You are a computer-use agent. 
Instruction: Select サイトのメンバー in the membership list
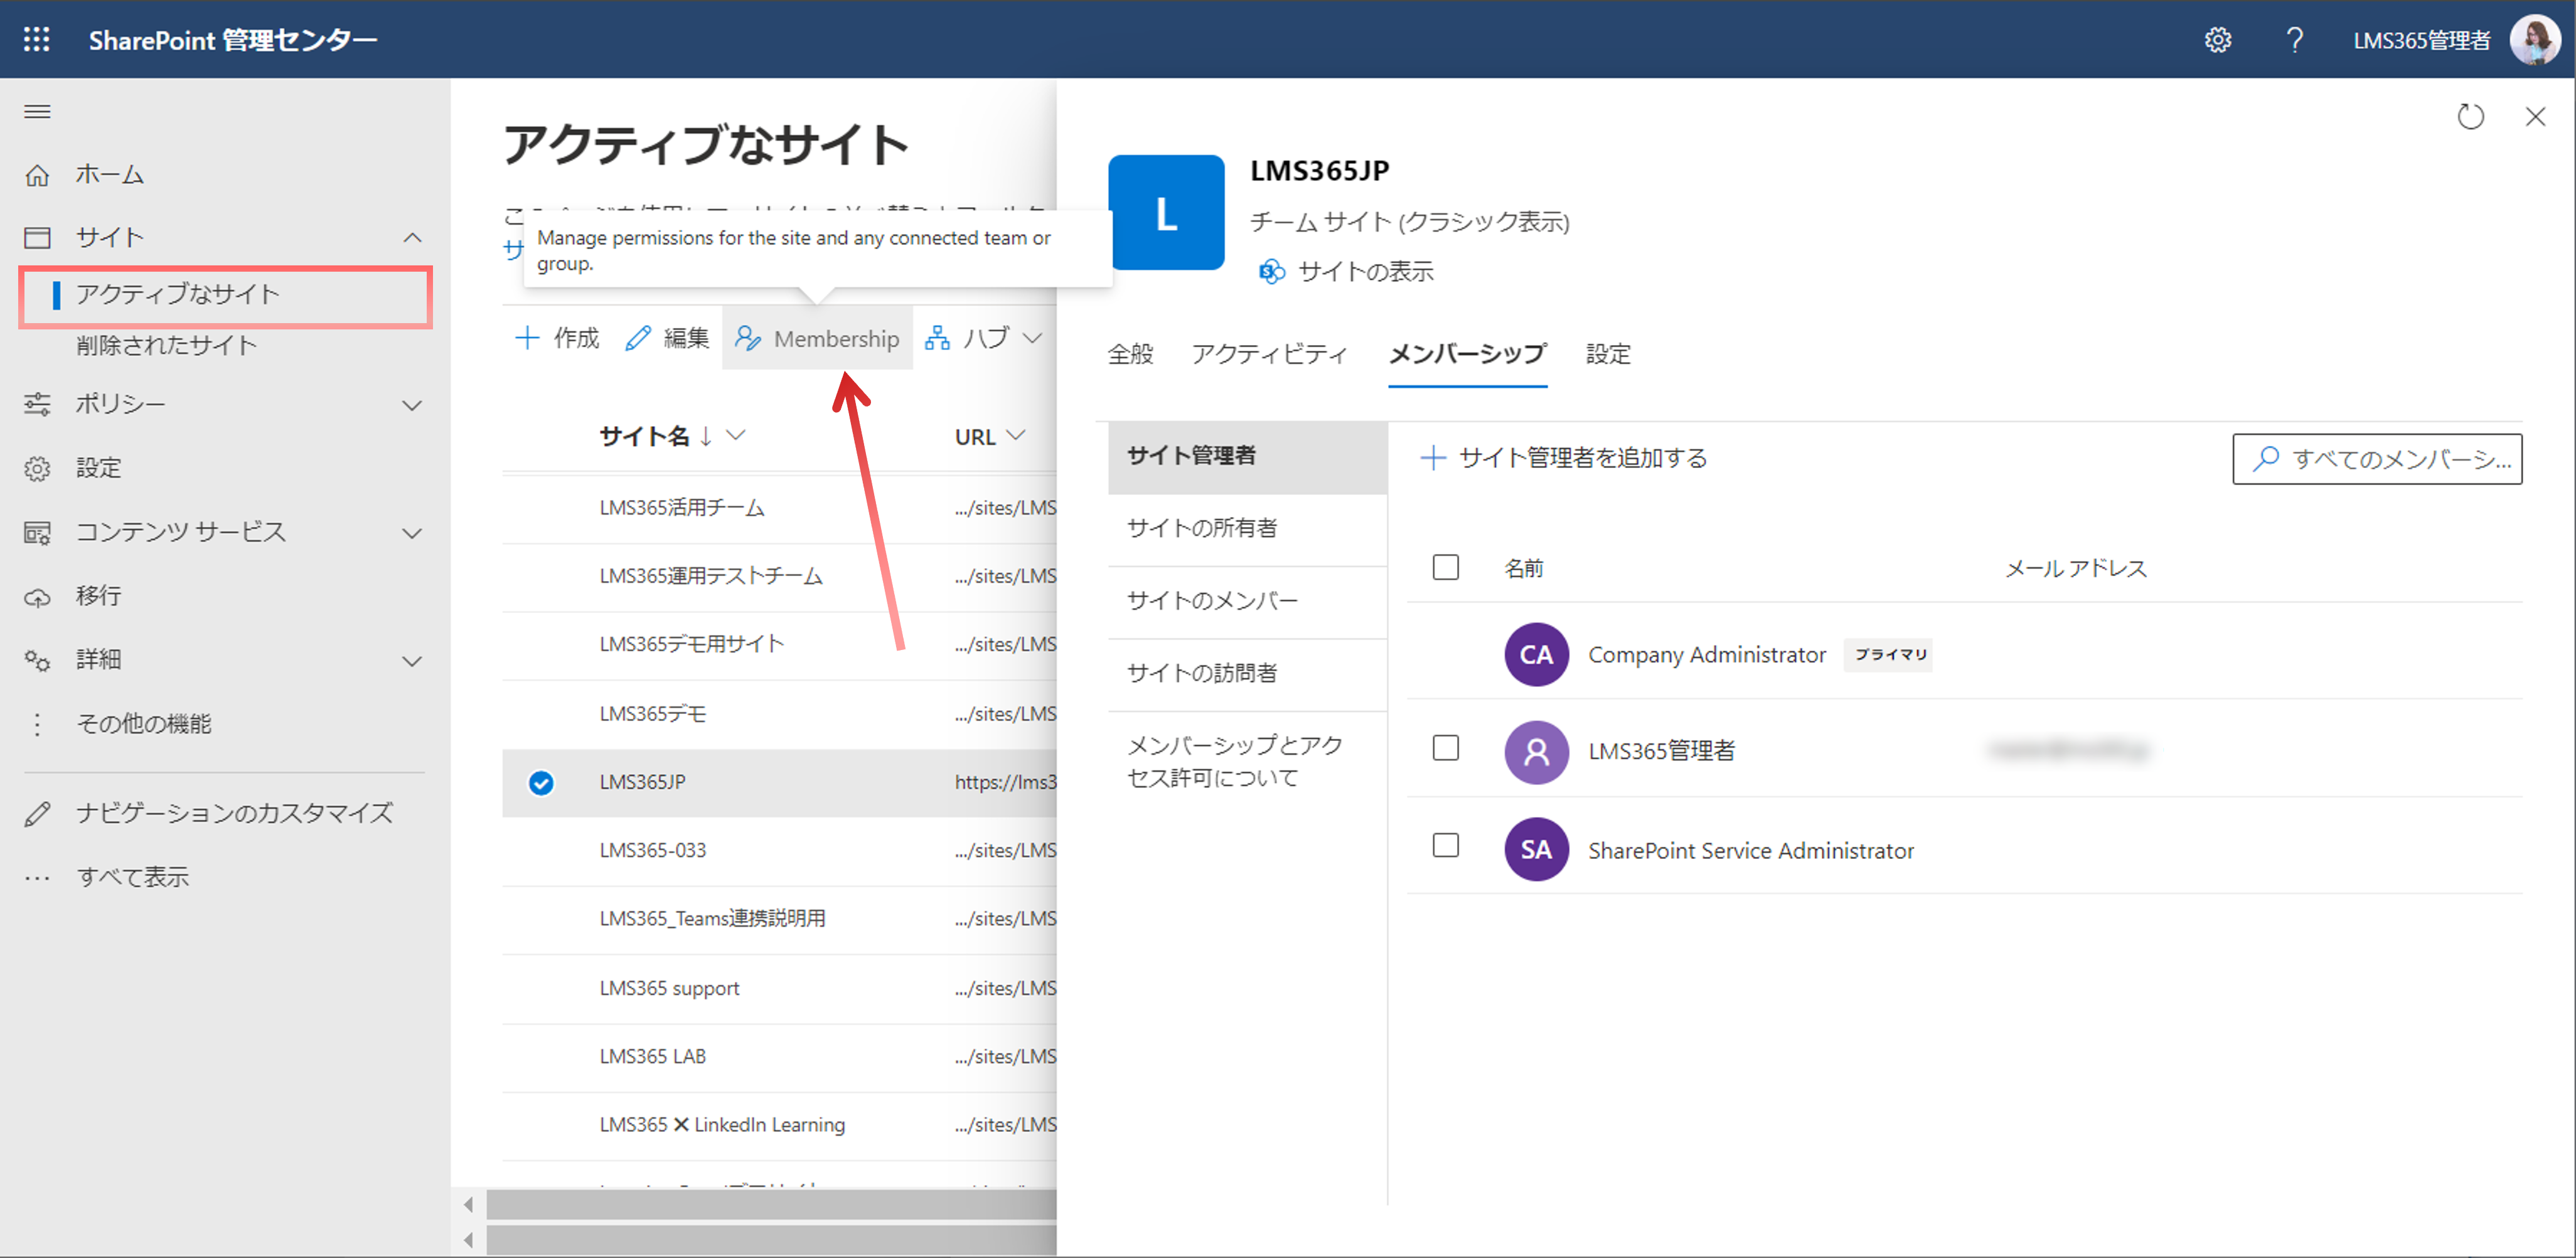pos(1247,602)
